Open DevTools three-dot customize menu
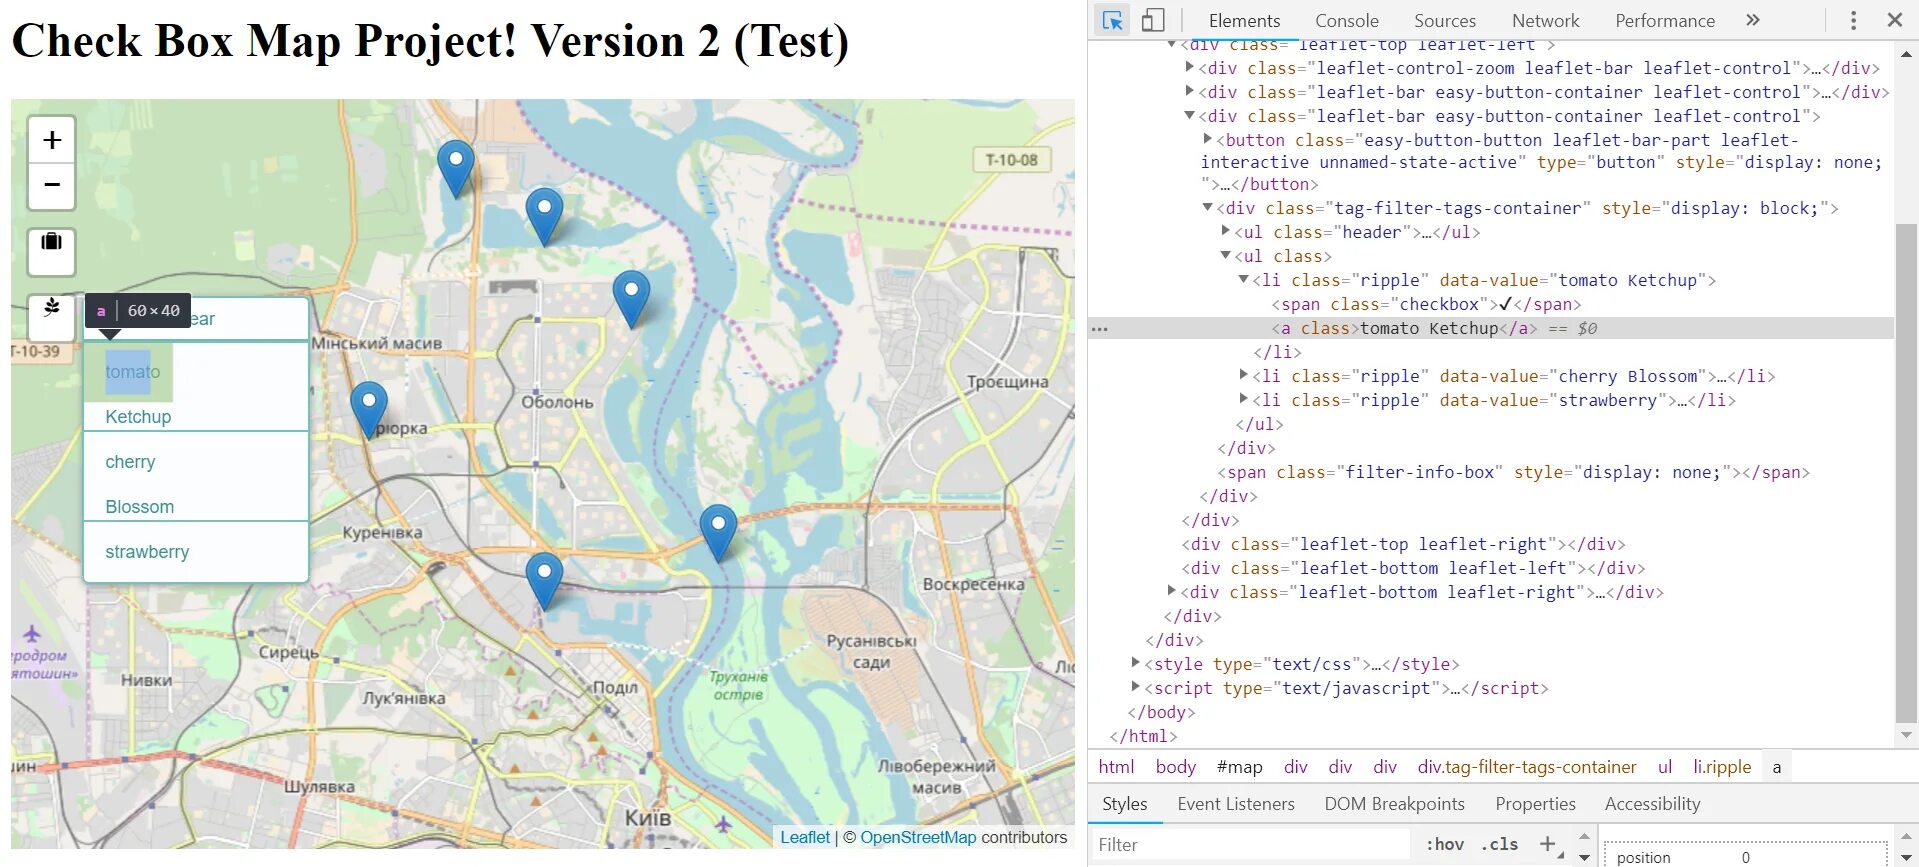The image size is (1919, 867). tap(1853, 20)
